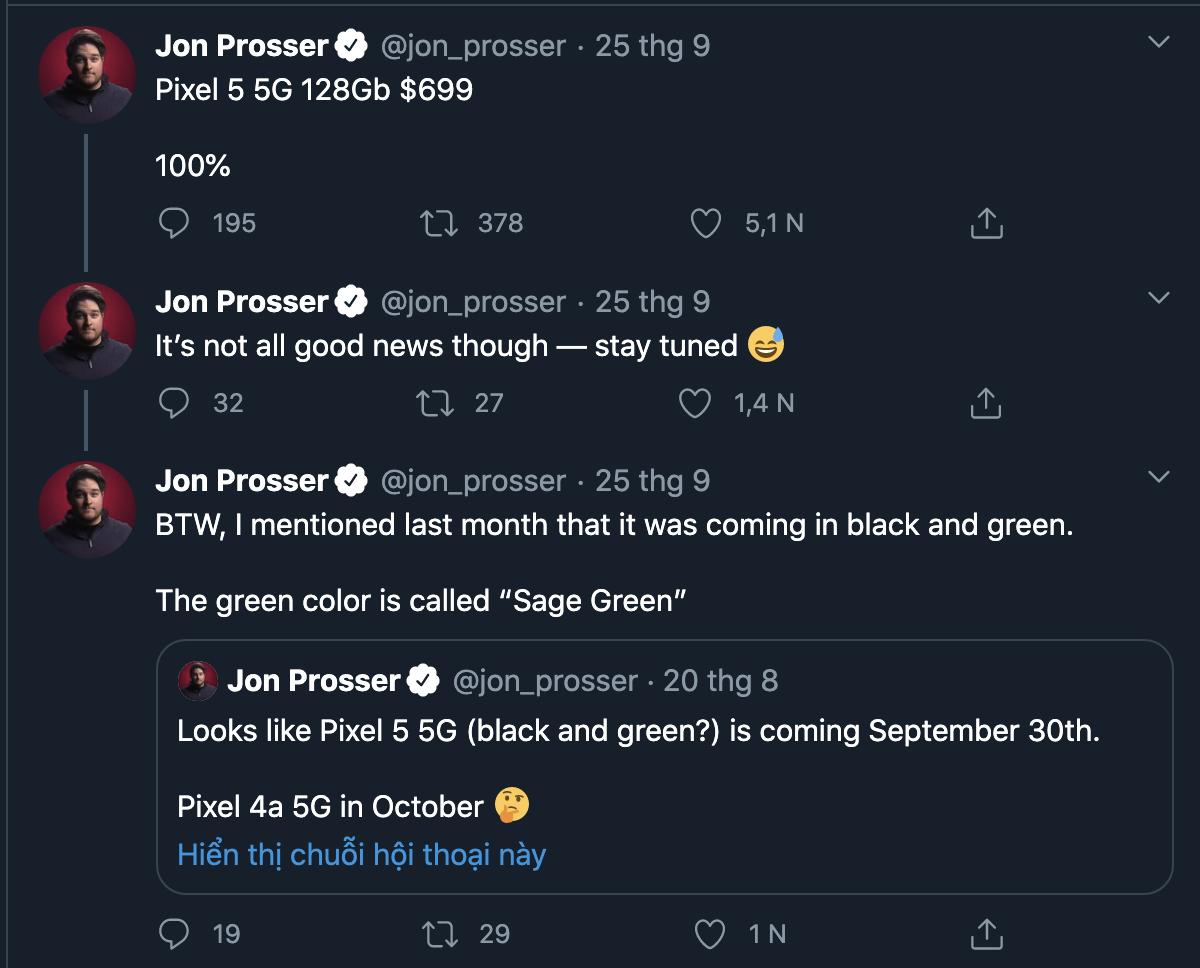The width and height of the screenshot is (1200, 968).
Task: Like the "stay tuned" tweet
Action: click(x=694, y=403)
